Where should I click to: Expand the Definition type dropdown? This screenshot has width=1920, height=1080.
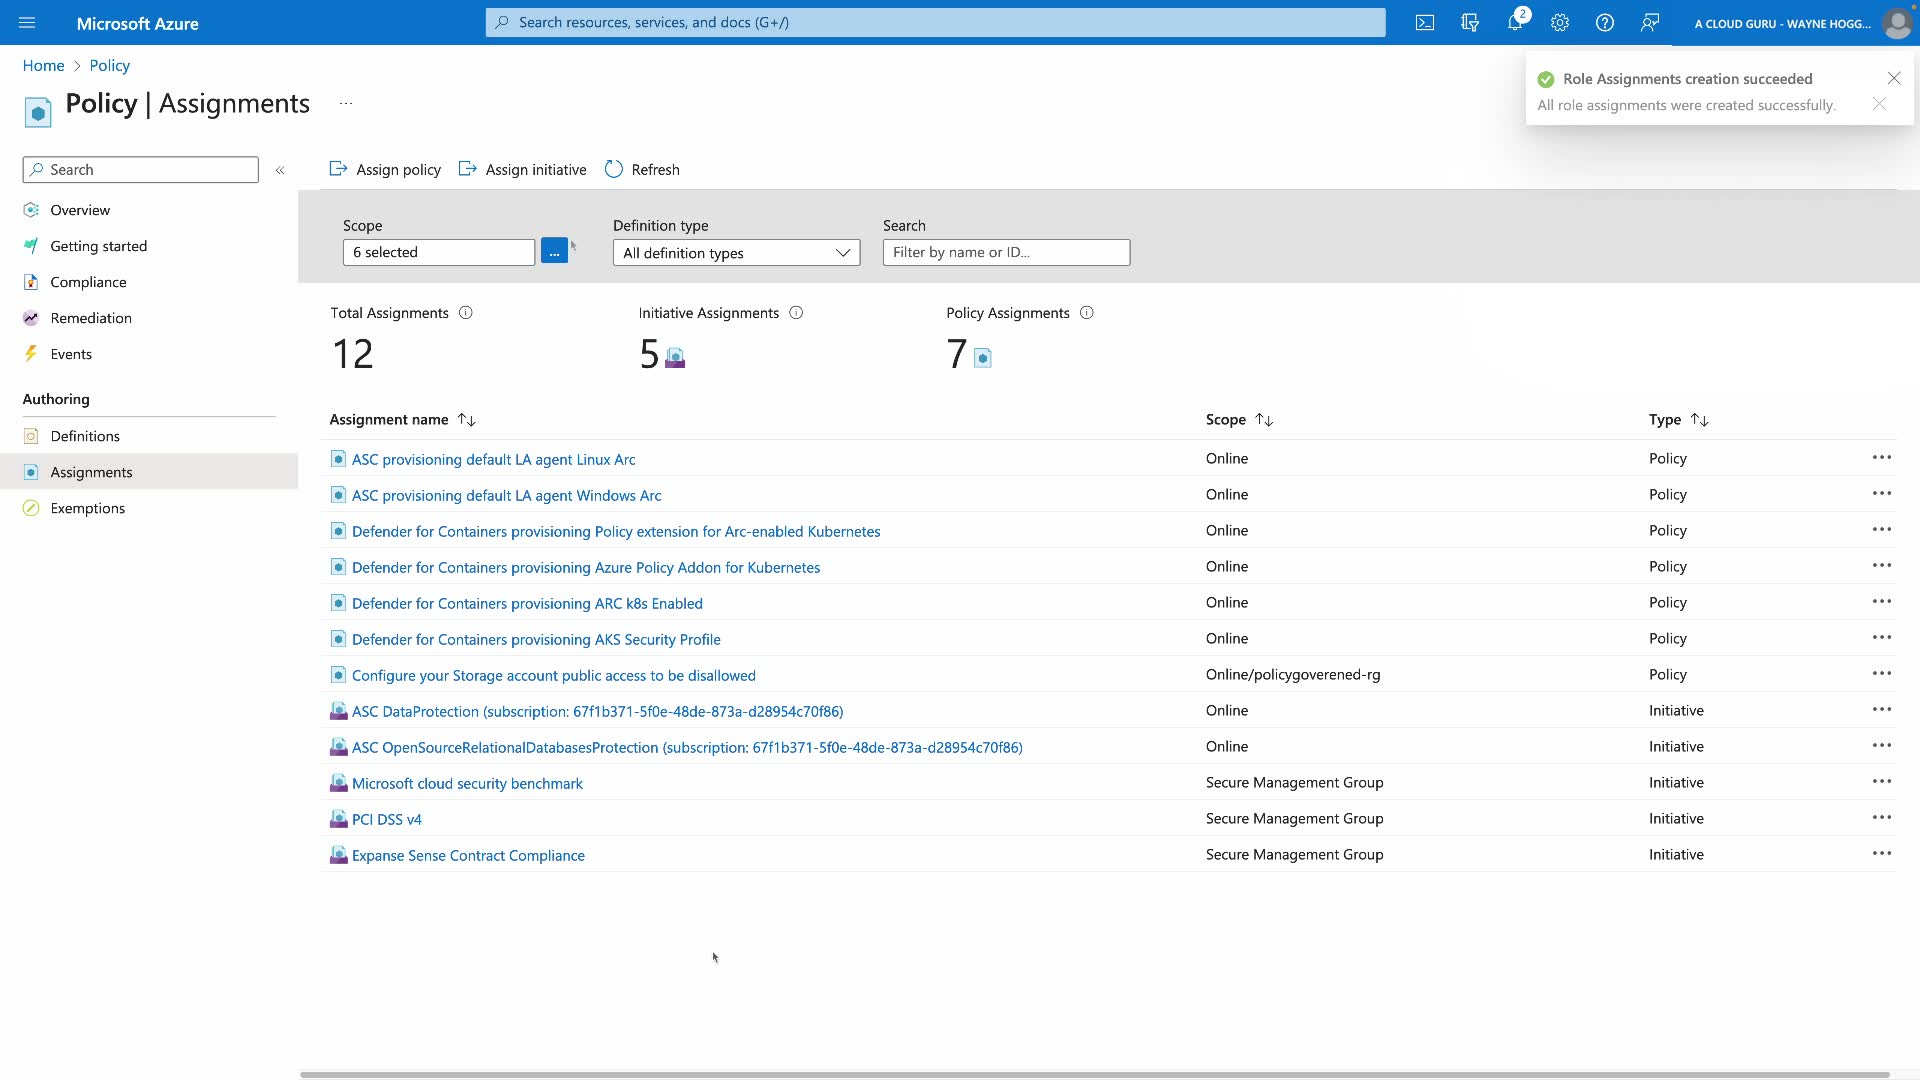[x=736, y=253]
